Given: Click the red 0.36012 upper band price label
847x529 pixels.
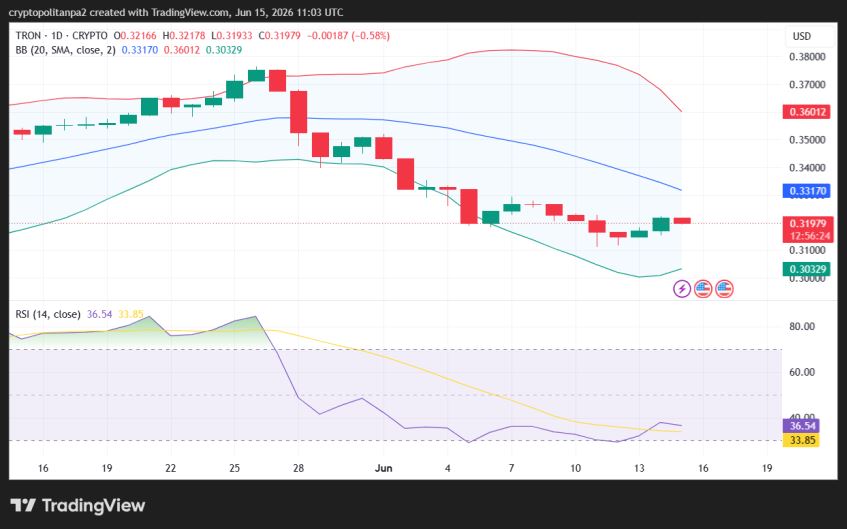Looking at the screenshot, I should [x=807, y=112].
